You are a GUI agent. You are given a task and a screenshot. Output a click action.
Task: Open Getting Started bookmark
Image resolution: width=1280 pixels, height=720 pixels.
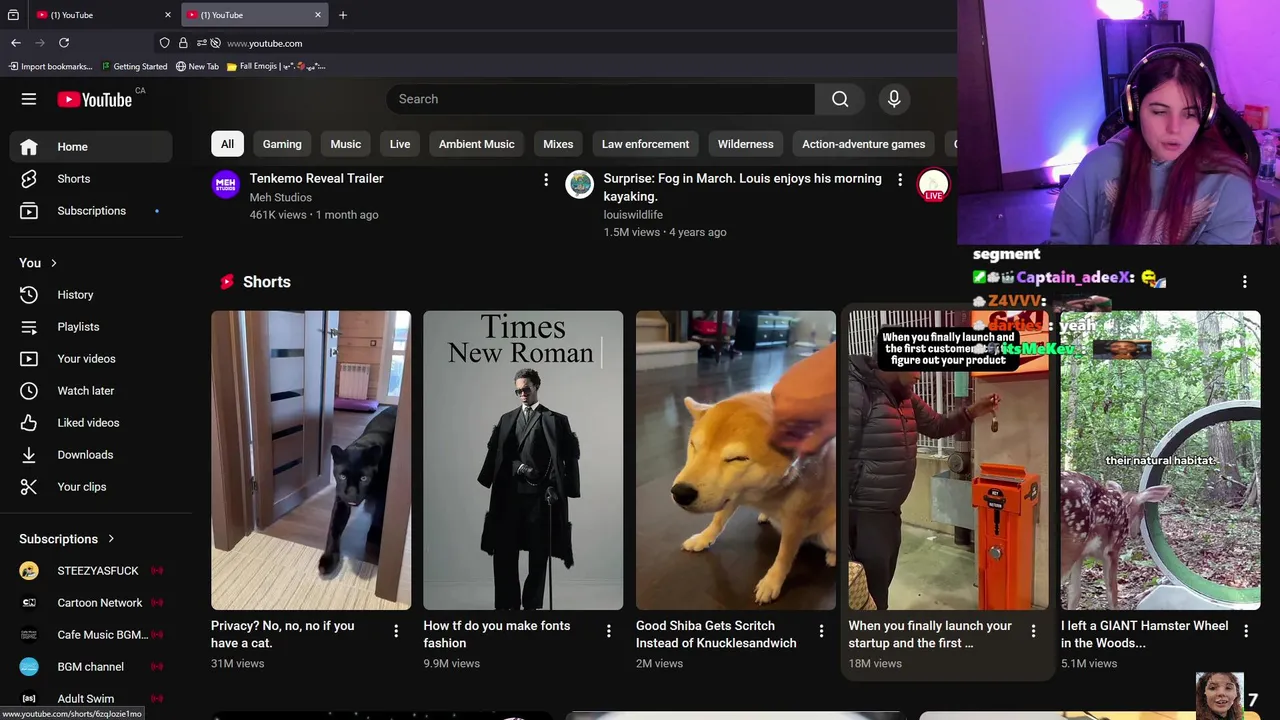coord(134,66)
